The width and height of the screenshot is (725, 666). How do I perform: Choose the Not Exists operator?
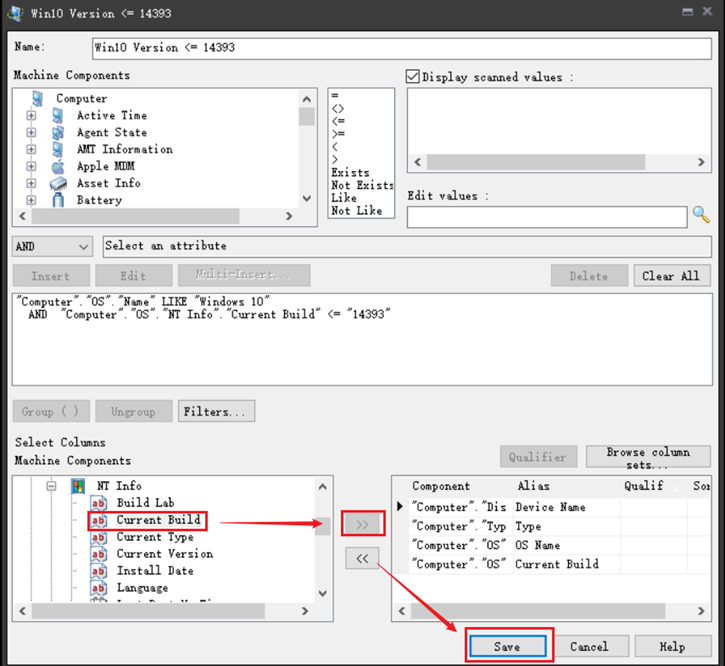pyautogui.click(x=362, y=185)
